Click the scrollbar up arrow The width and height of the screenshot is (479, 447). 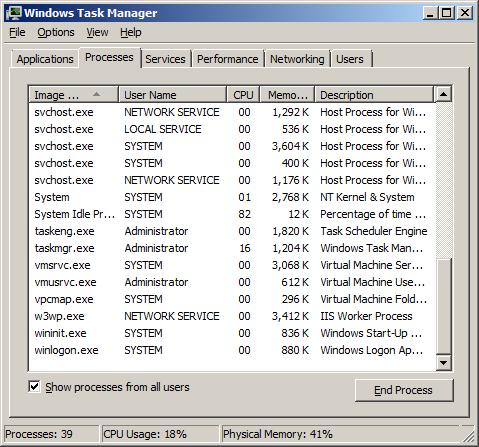click(443, 94)
